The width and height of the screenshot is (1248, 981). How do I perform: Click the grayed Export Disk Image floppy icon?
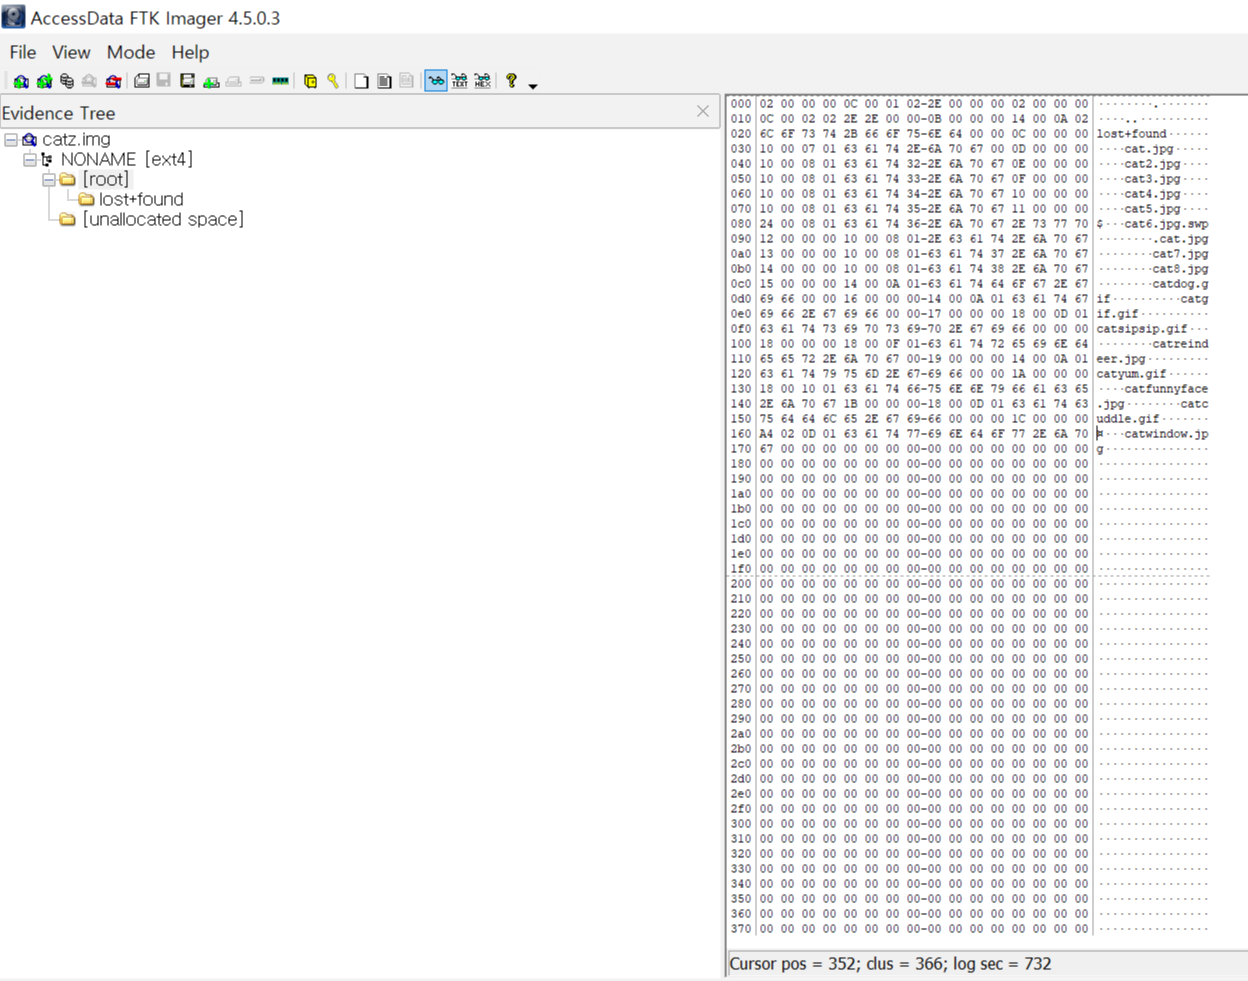(164, 81)
